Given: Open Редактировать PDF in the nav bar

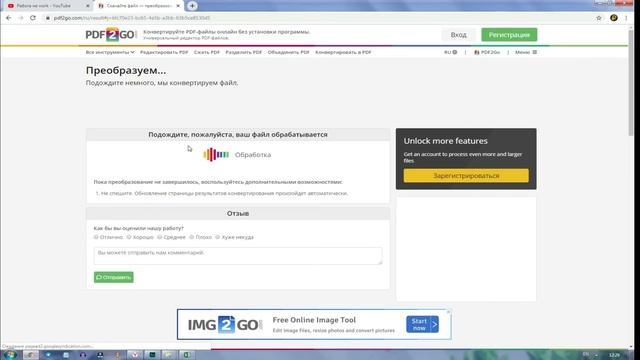Looking at the screenshot, I should 164,52.
